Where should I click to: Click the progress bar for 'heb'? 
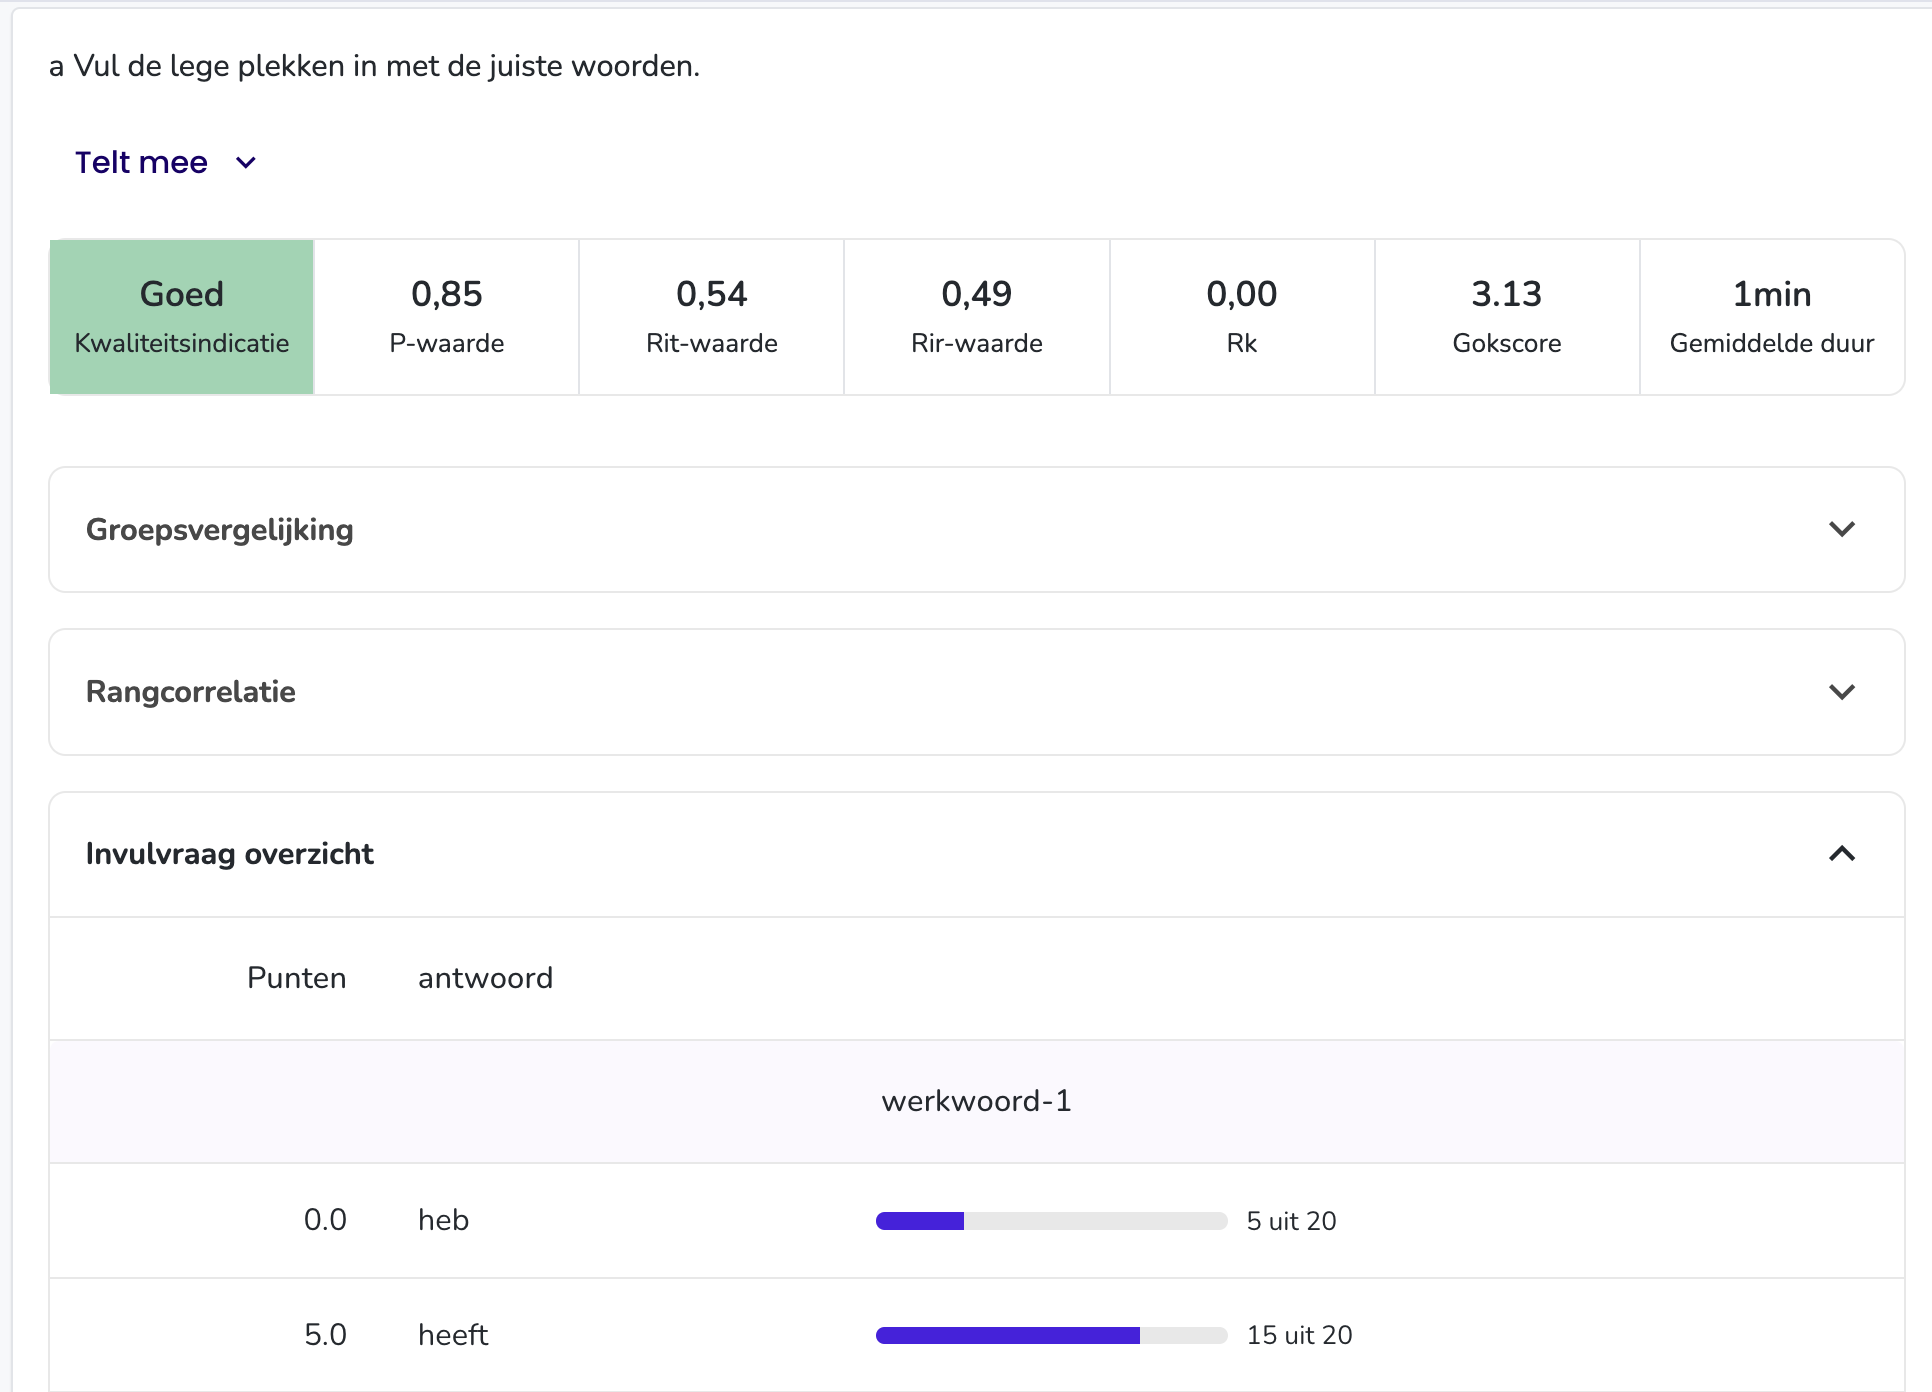click(x=1051, y=1221)
